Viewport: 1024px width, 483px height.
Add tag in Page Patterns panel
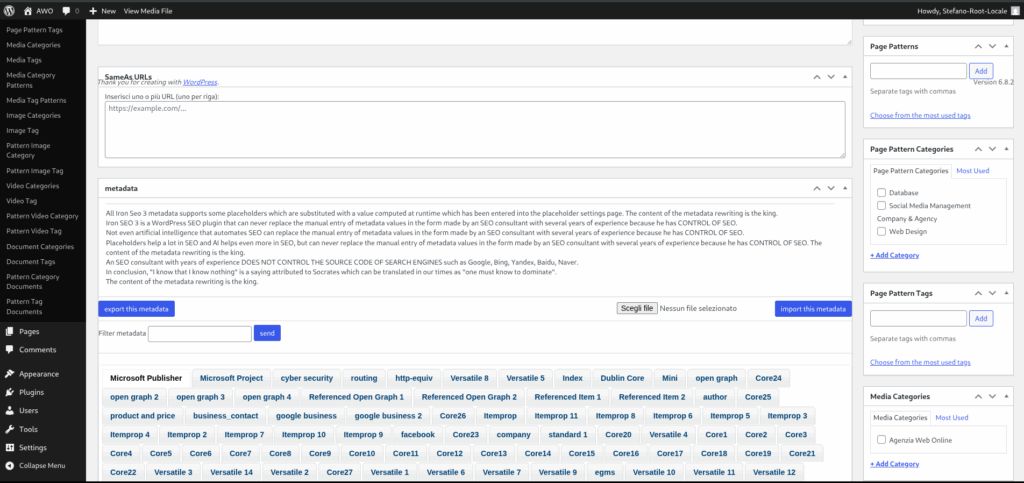[x=981, y=71]
